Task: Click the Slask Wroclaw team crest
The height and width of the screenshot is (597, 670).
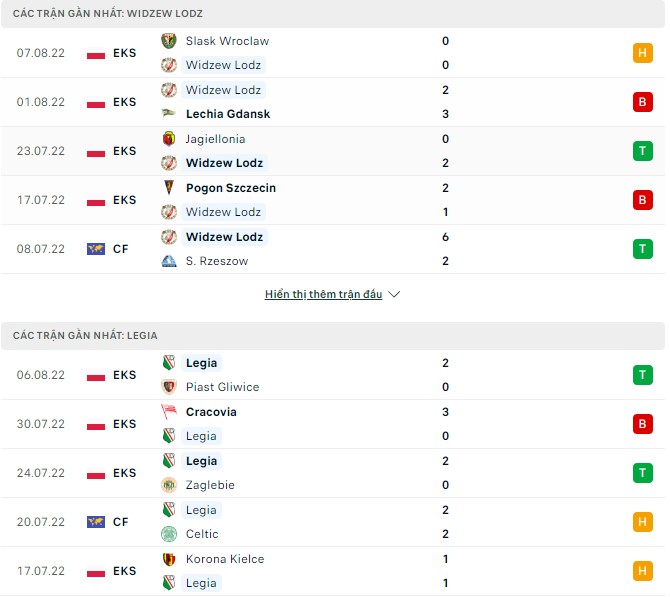Action: (x=168, y=41)
